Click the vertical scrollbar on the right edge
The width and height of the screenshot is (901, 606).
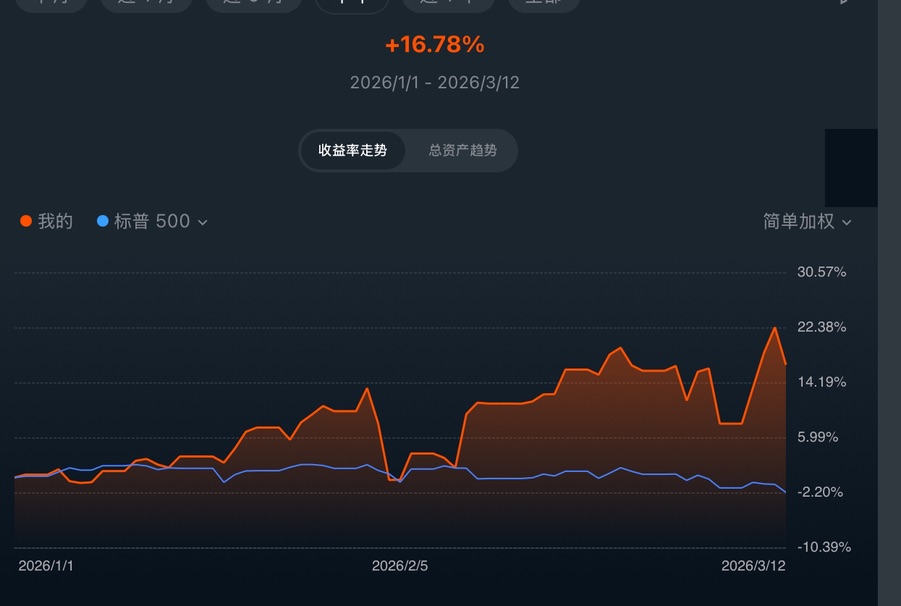pyautogui.click(x=889, y=300)
